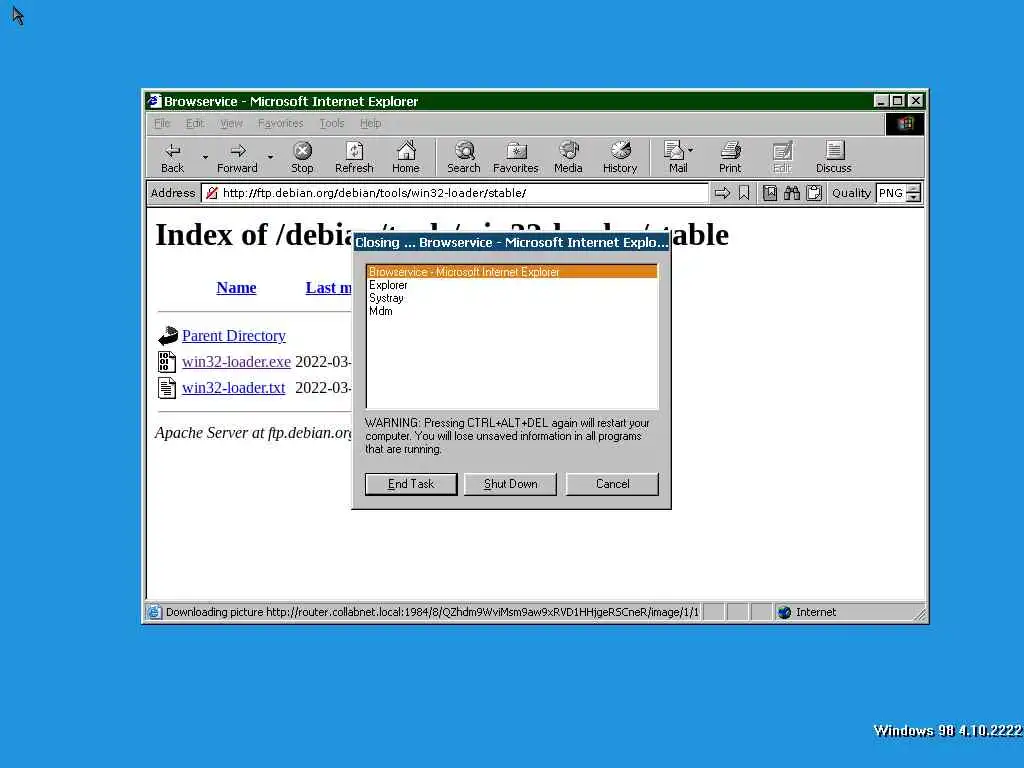Click inside the Address URL field
The image size is (1024, 768).
point(455,193)
